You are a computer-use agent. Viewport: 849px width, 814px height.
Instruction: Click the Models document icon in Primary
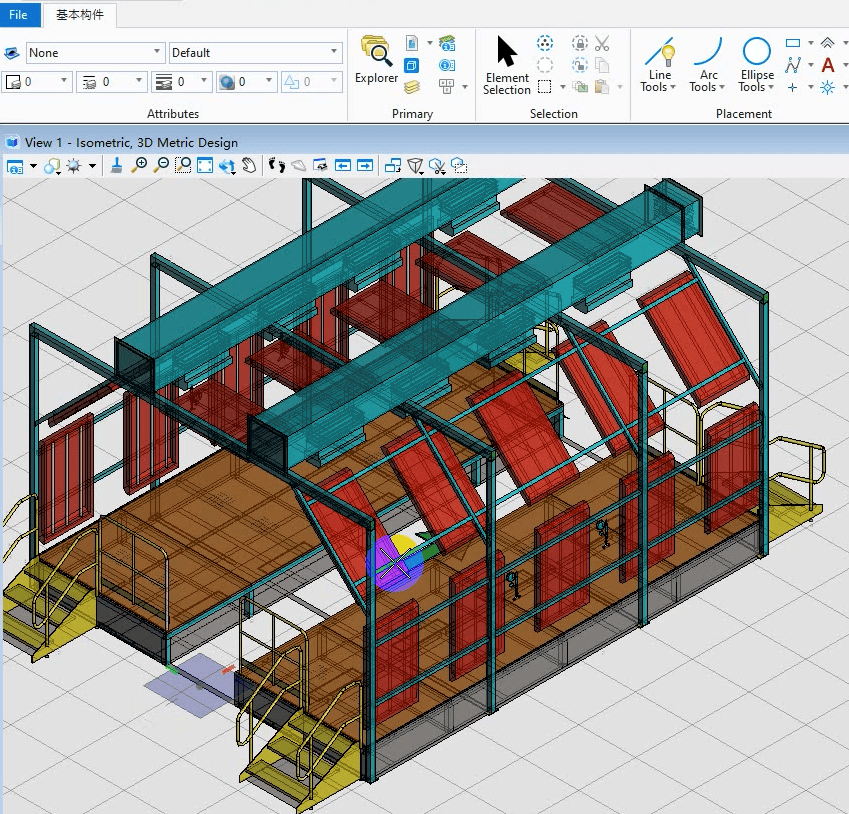click(412, 43)
